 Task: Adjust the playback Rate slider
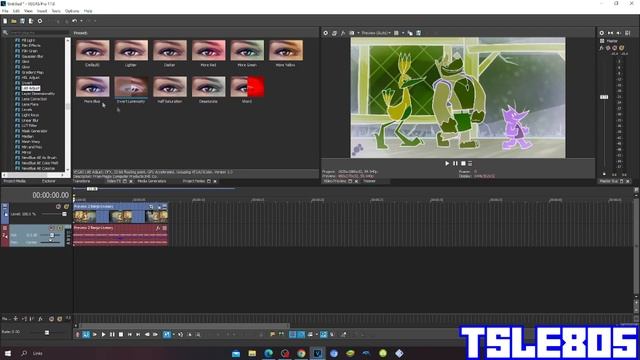pos(47,333)
